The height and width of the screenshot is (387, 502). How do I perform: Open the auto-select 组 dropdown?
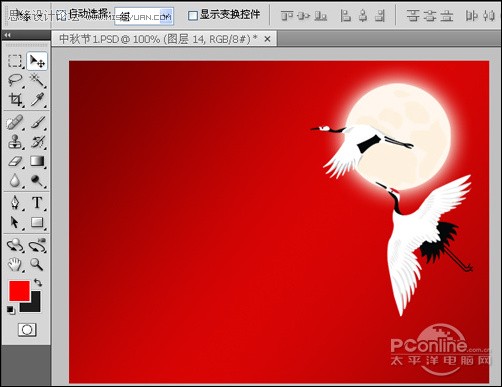(144, 16)
